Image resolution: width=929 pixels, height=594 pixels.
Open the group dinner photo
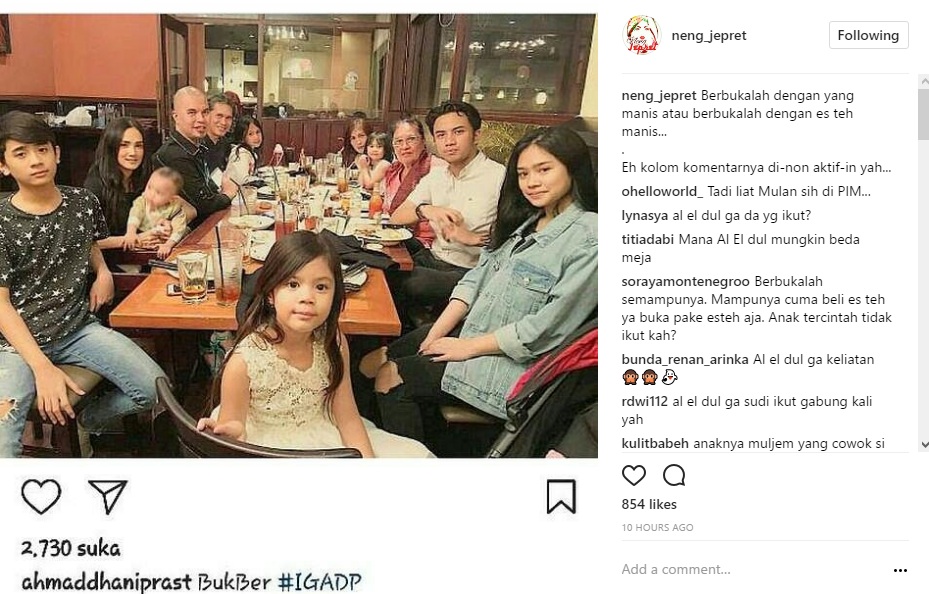coord(299,236)
